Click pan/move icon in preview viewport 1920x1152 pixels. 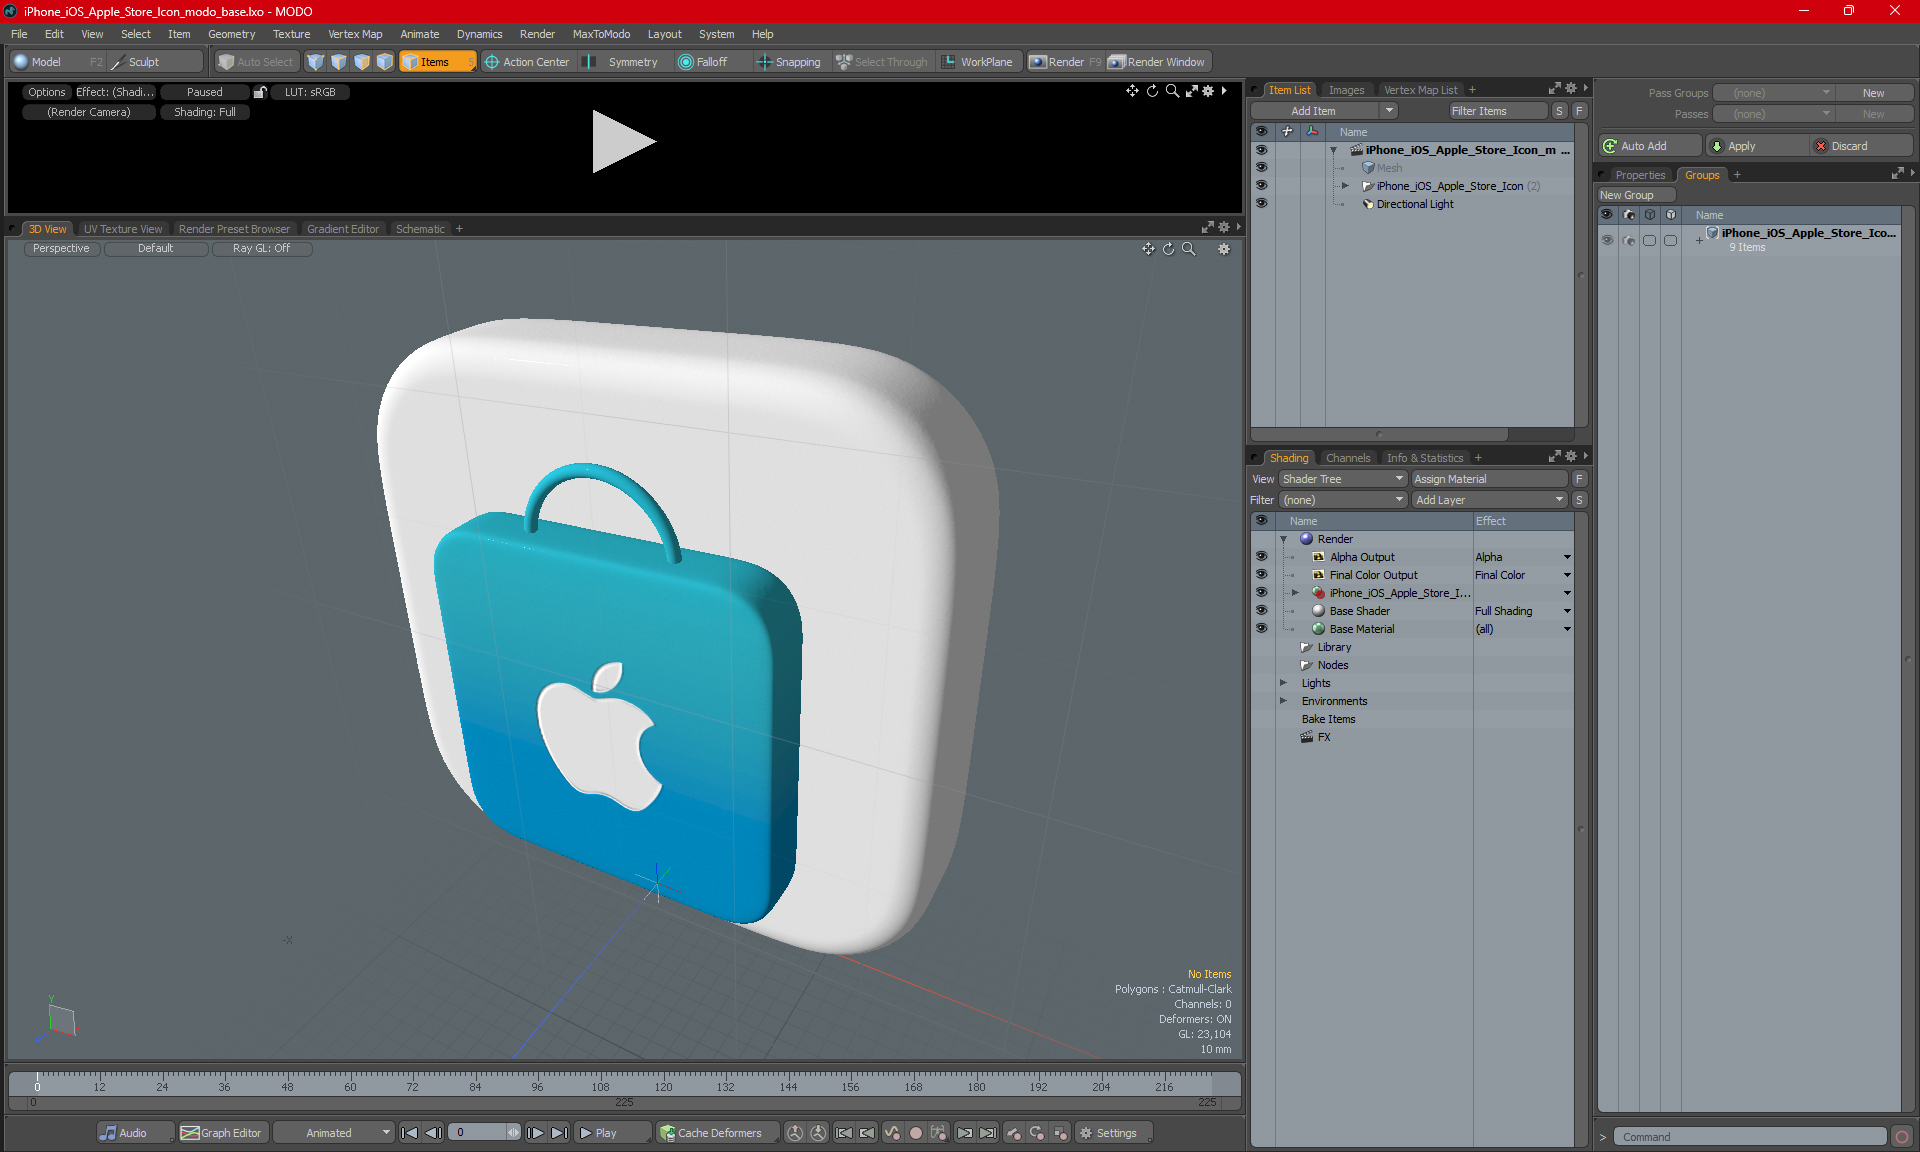click(1132, 91)
